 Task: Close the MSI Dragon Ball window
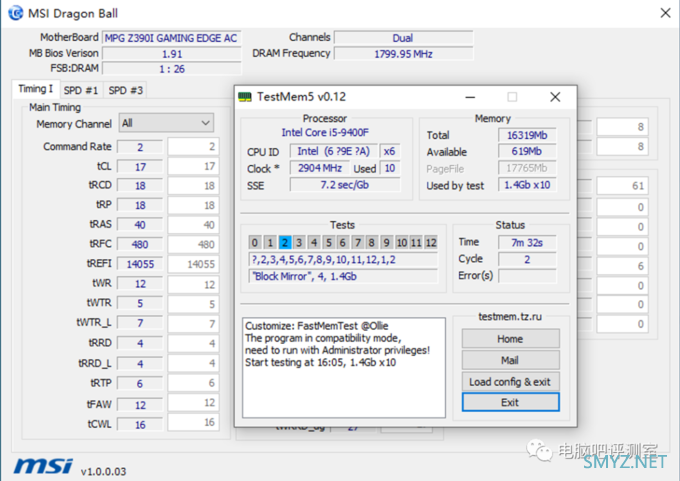pyautogui.click(x=666, y=13)
